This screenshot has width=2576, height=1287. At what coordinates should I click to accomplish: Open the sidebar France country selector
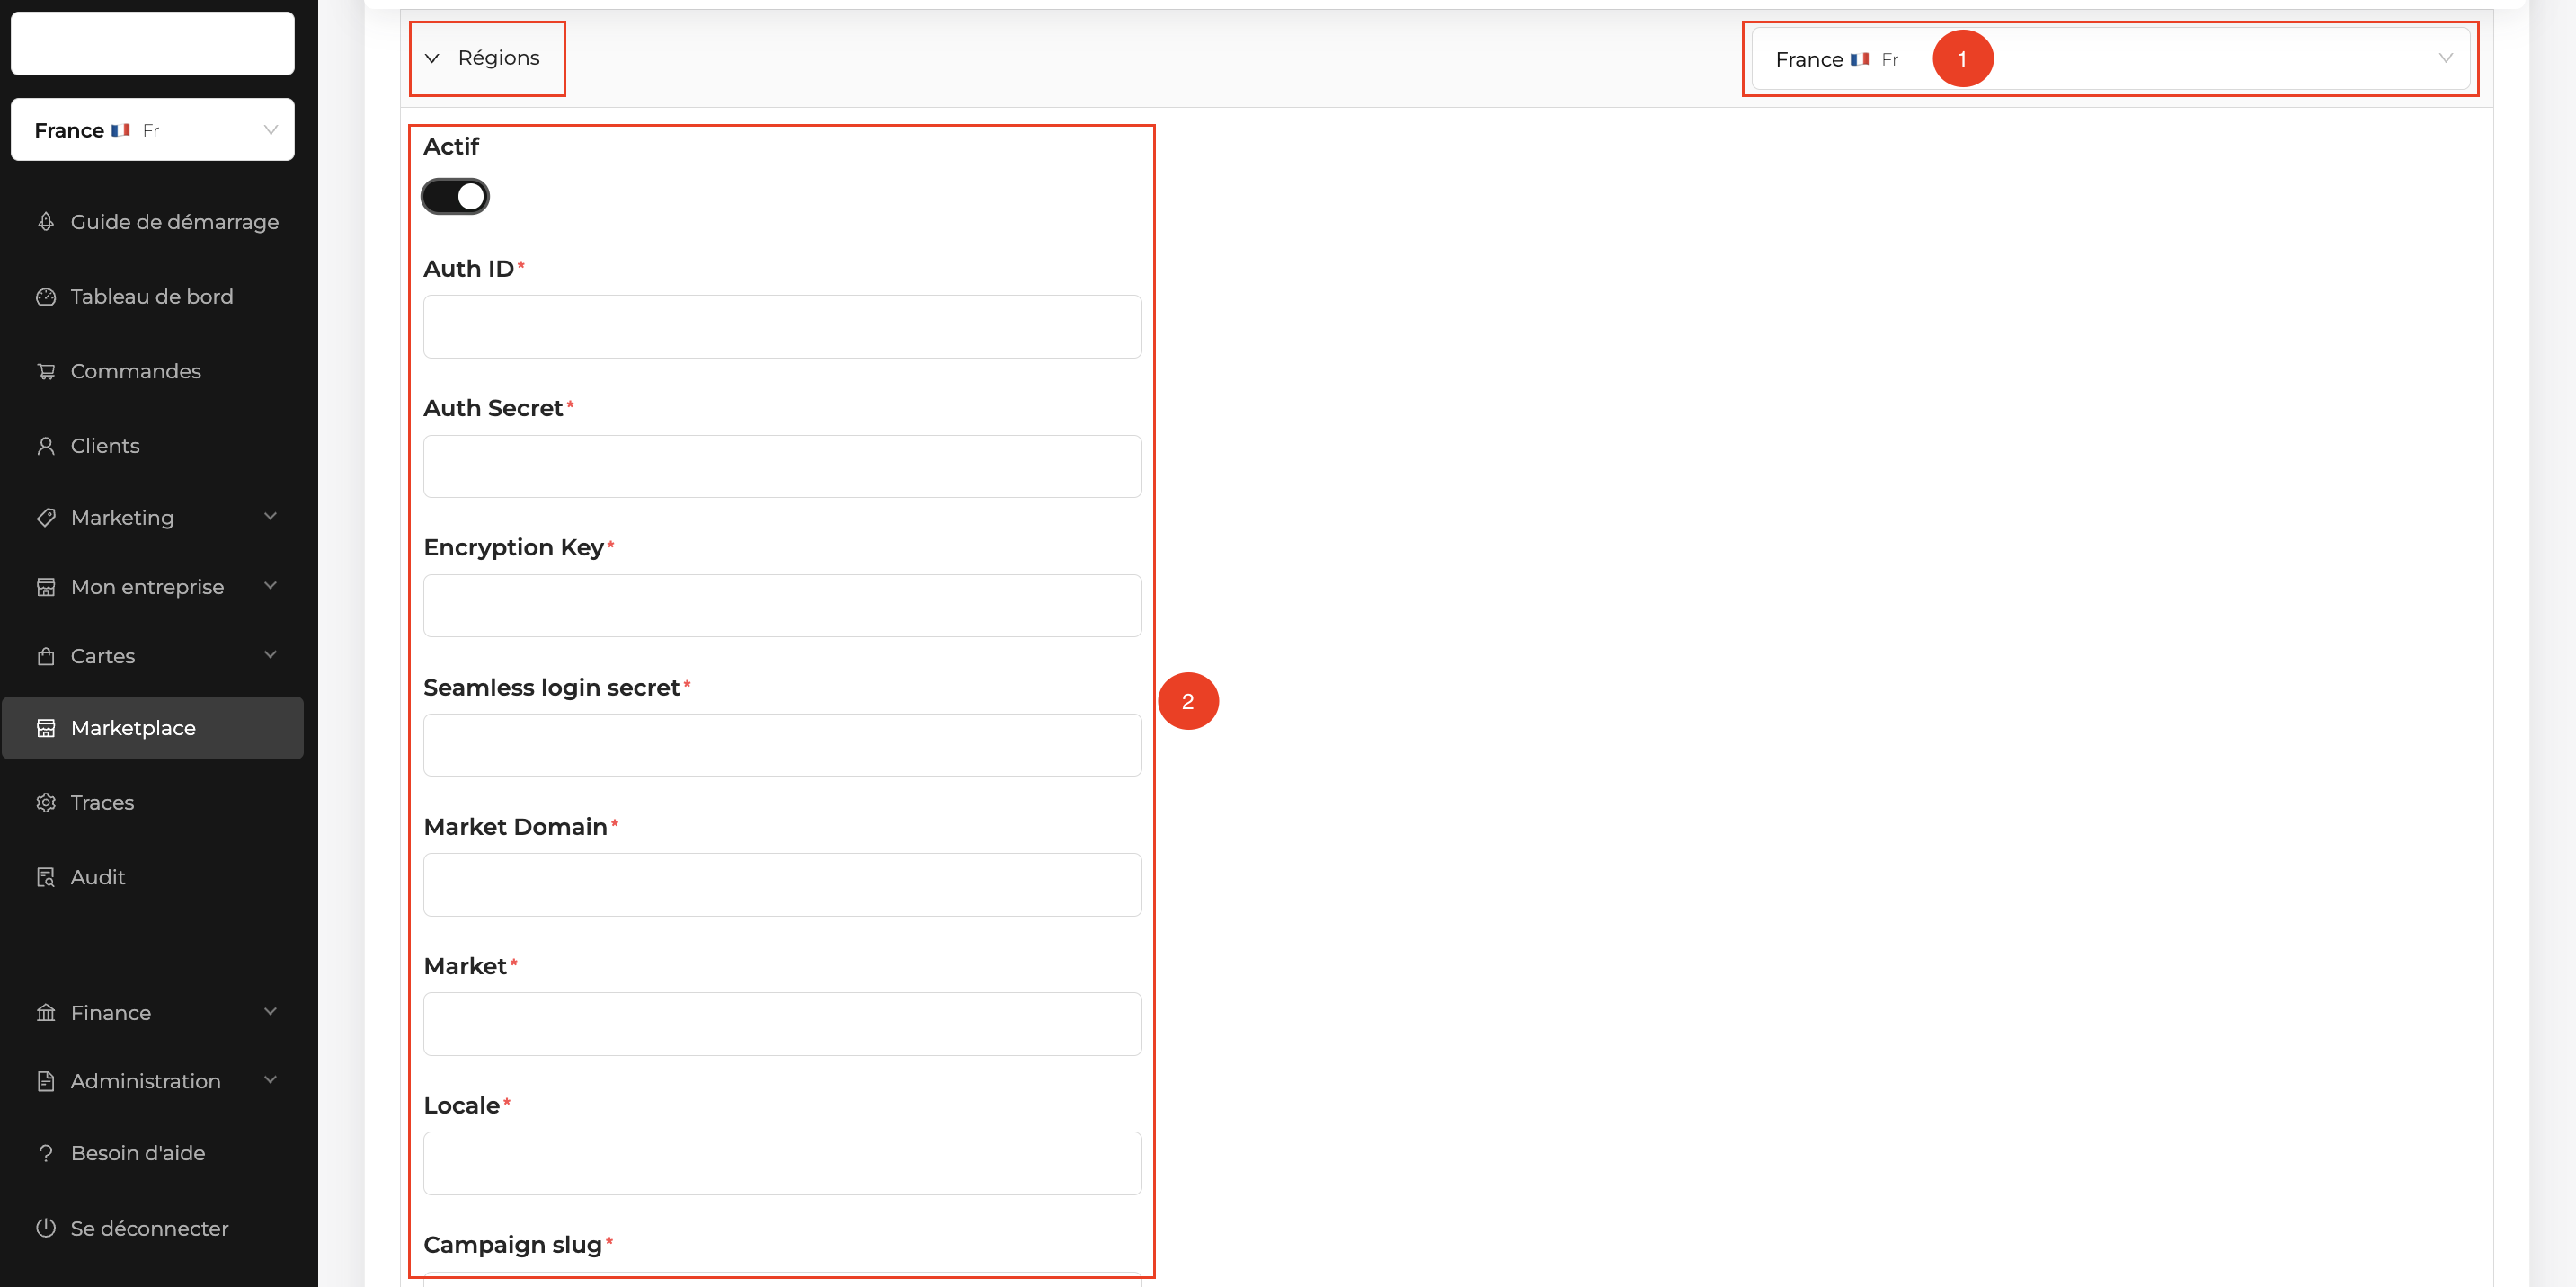[x=153, y=130]
